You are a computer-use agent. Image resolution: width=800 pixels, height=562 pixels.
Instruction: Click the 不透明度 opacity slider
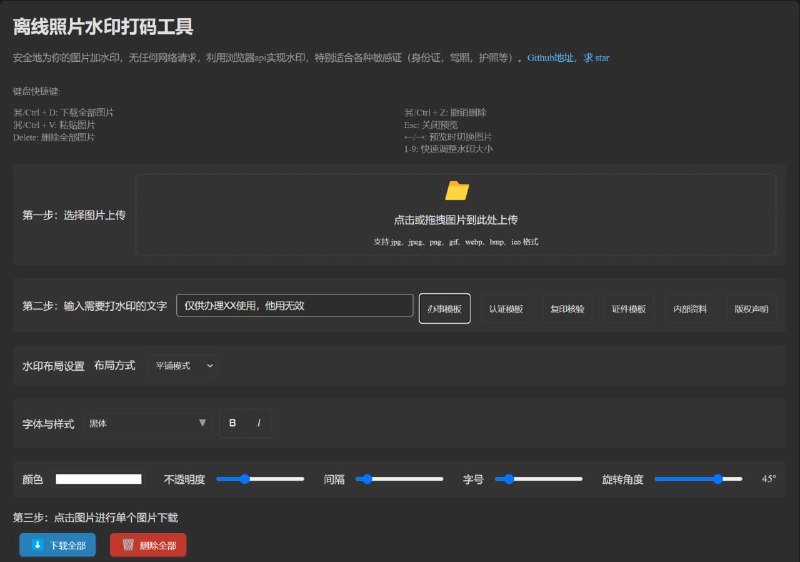tap(260, 479)
